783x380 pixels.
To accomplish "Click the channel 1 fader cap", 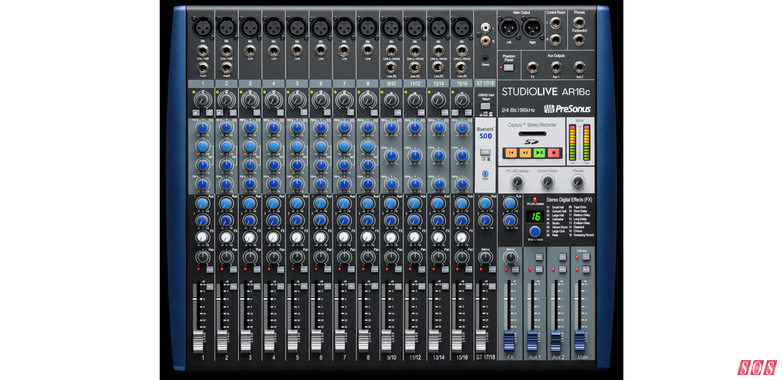I will click(199, 341).
